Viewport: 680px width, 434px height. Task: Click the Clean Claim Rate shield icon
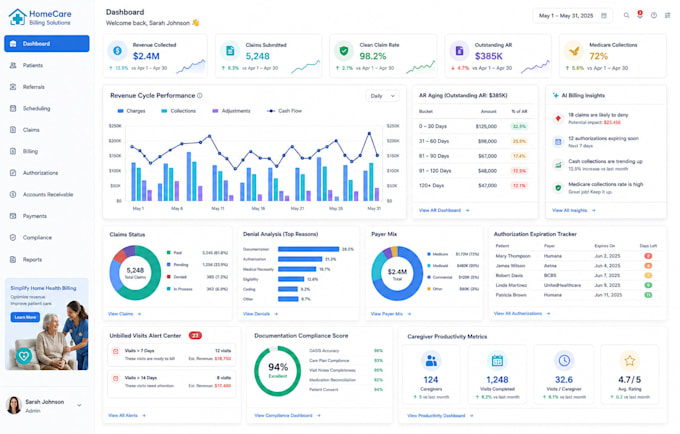(344, 51)
